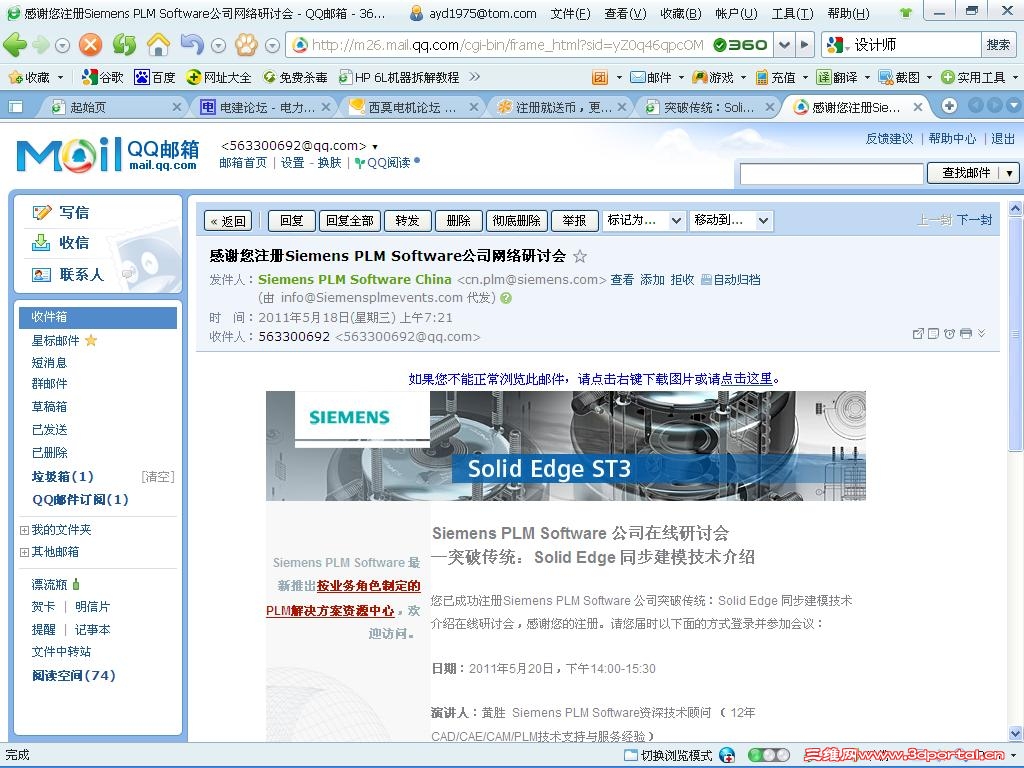Close the 注册就送币 tab
The height and width of the screenshot is (768, 1024).
coord(622,107)
